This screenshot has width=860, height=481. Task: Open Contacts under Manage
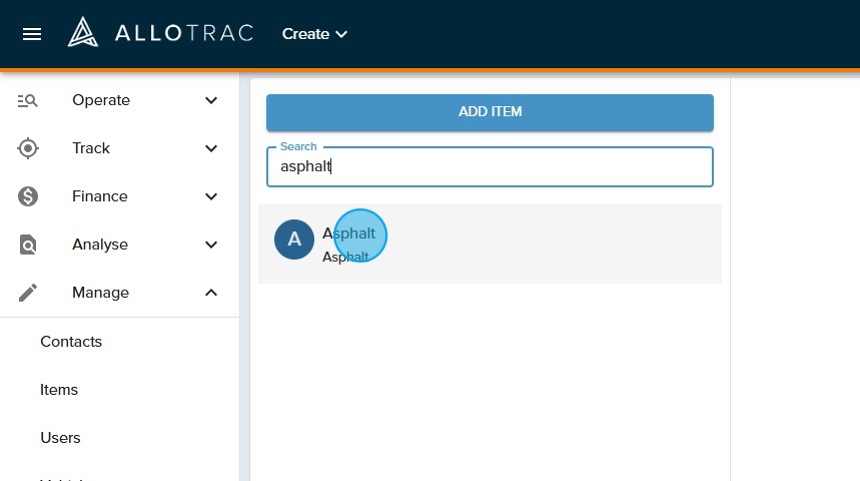[71, 341]
